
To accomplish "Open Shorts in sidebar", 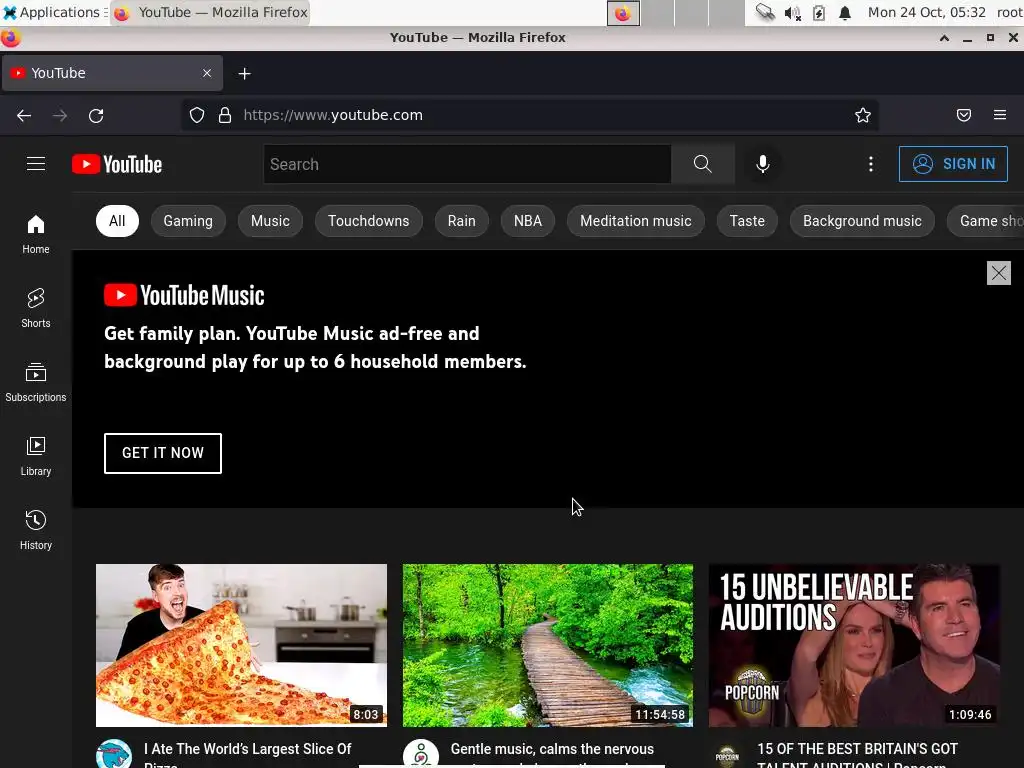I will (36, 308).
